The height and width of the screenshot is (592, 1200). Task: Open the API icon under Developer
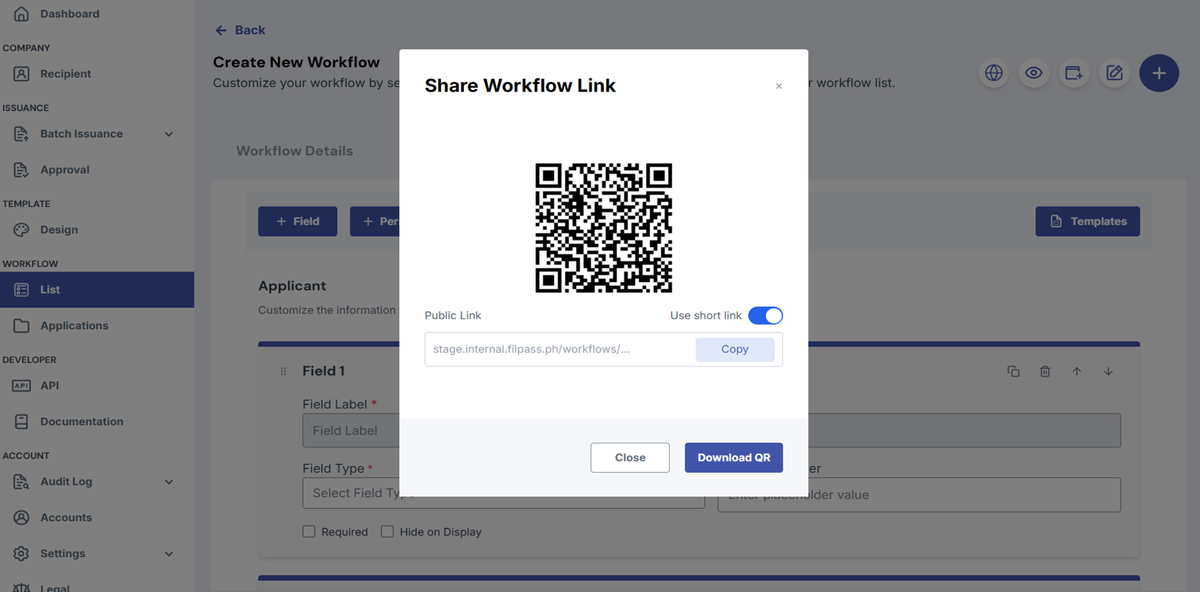point(21,386)
